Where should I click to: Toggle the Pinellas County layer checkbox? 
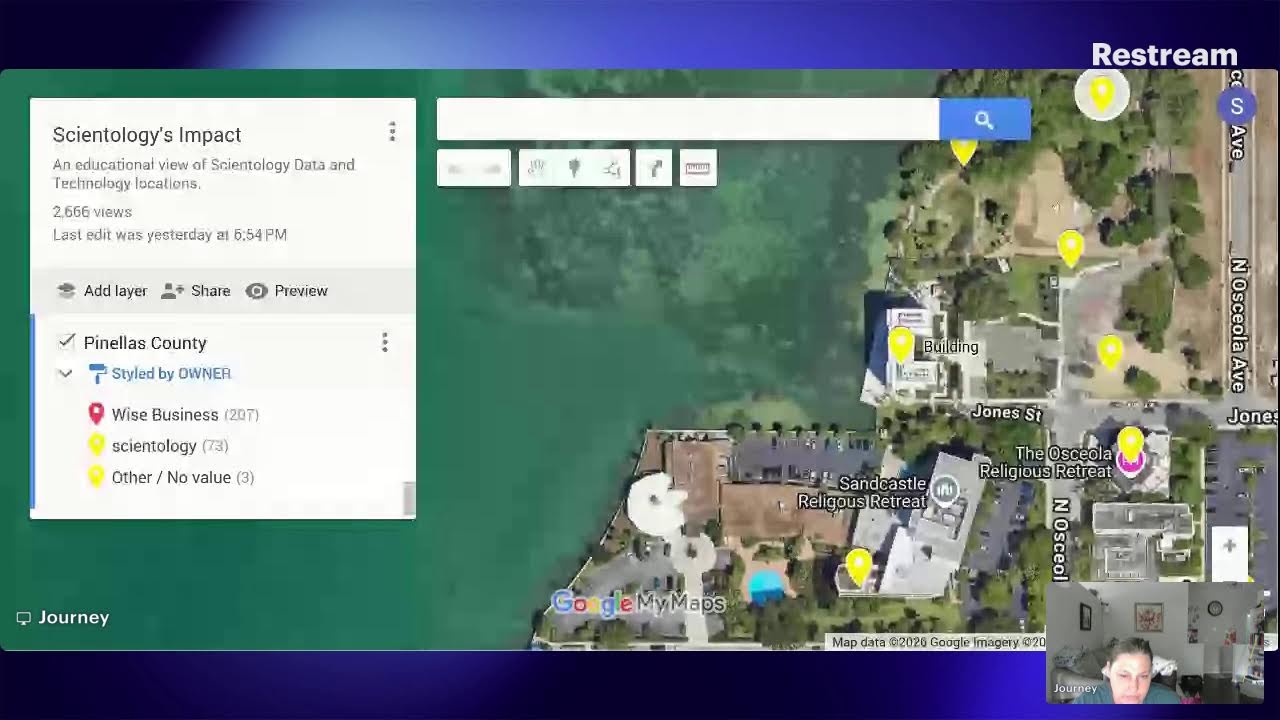tap(66, 342)
